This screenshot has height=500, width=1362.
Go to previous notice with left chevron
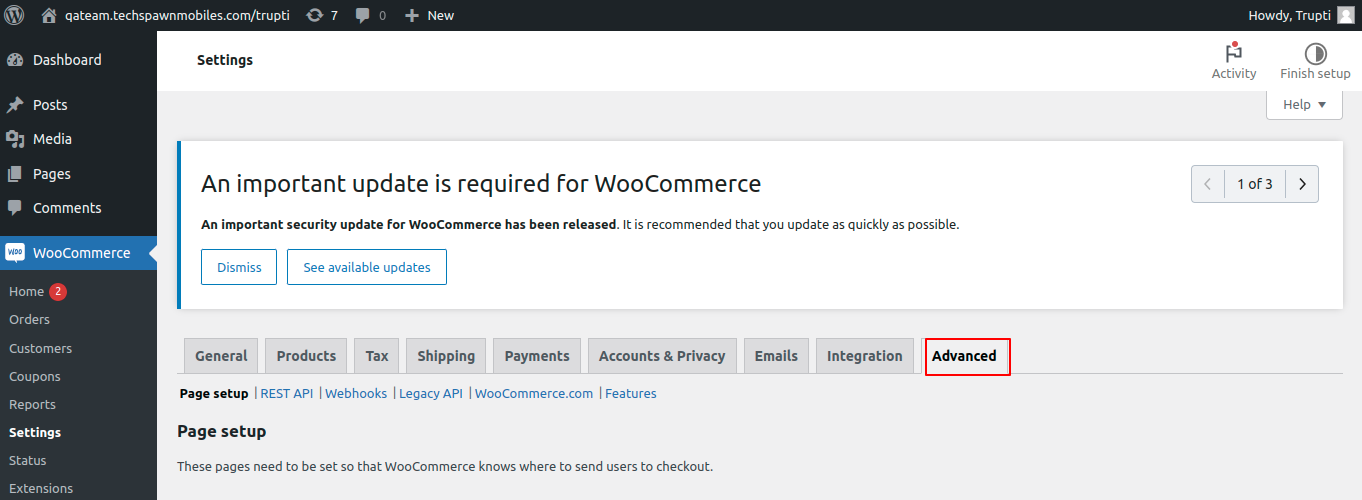(x=1208, y=184)
